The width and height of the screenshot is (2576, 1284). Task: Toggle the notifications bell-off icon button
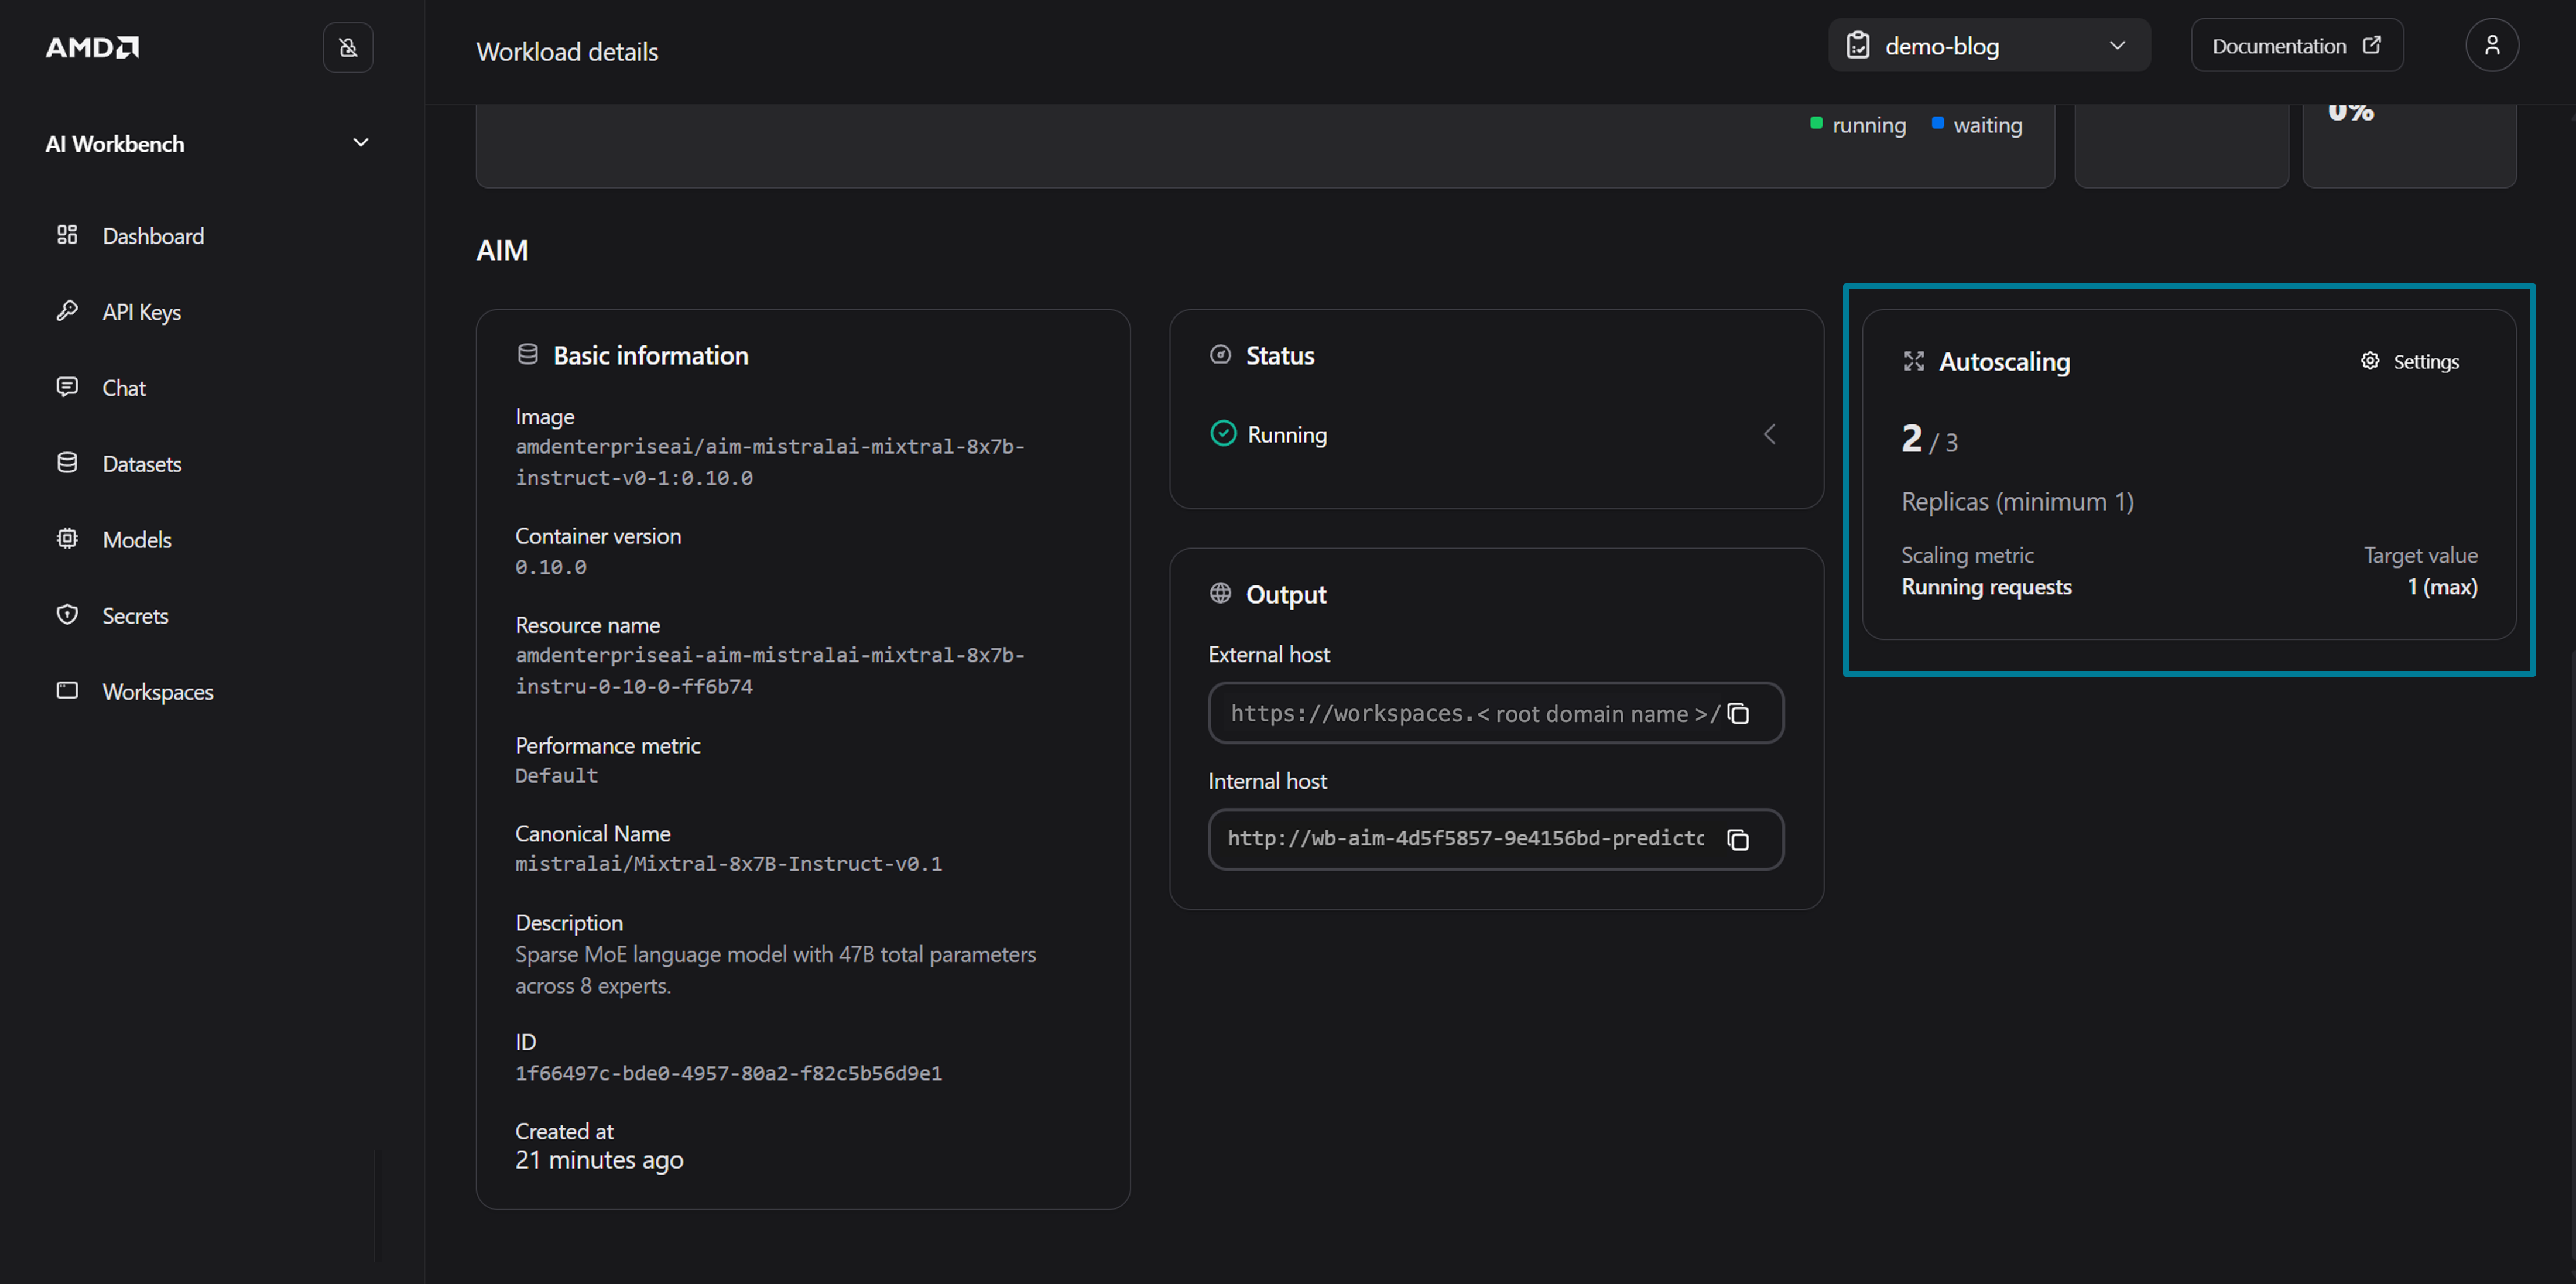coord(348,48)
